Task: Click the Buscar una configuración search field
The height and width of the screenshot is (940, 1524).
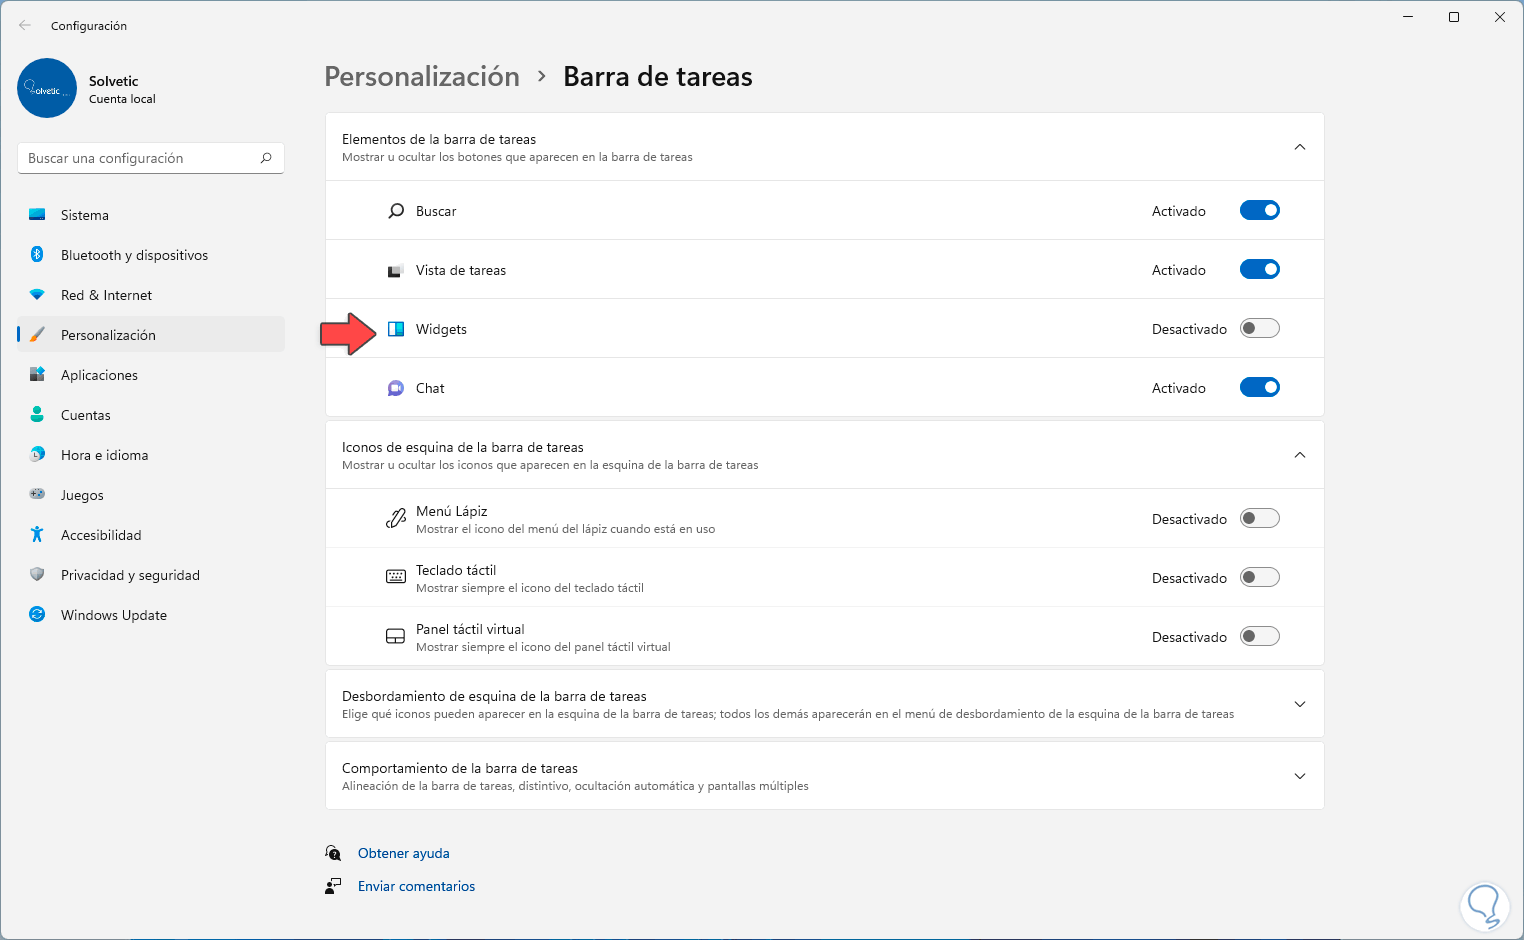Action: (x=140, y=158)
